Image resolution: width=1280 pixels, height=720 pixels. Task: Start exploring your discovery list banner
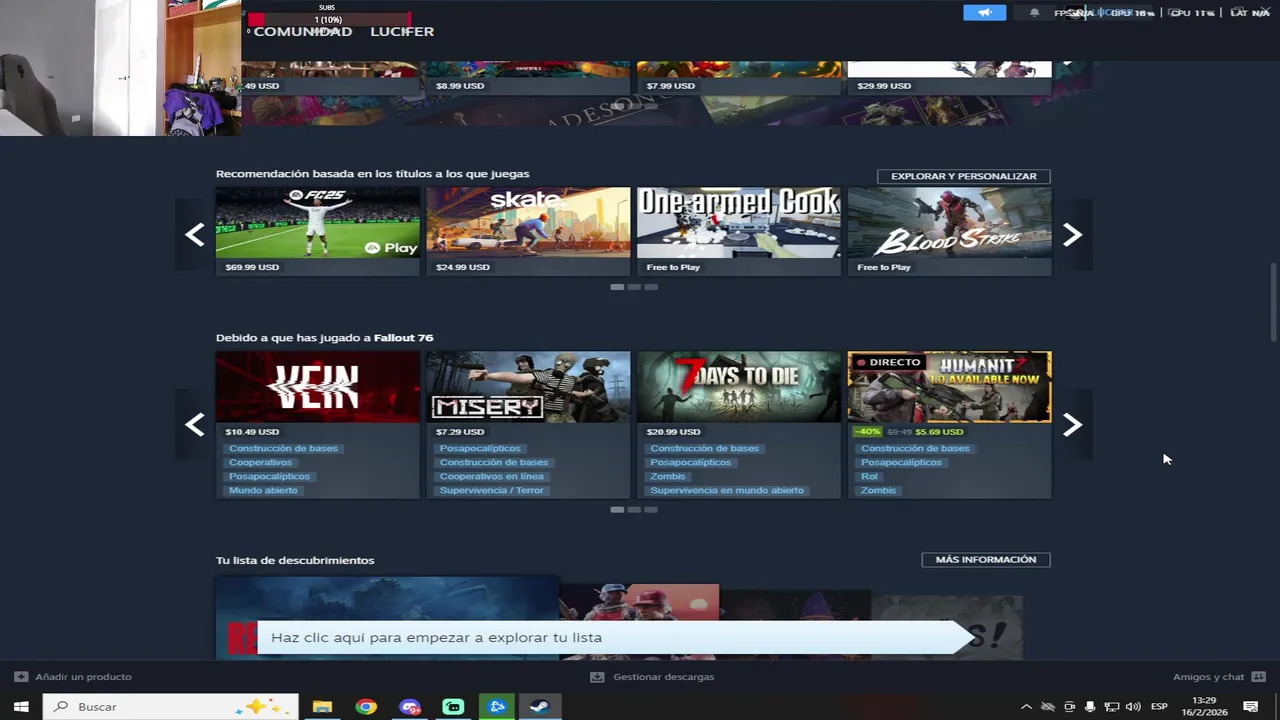614,638
